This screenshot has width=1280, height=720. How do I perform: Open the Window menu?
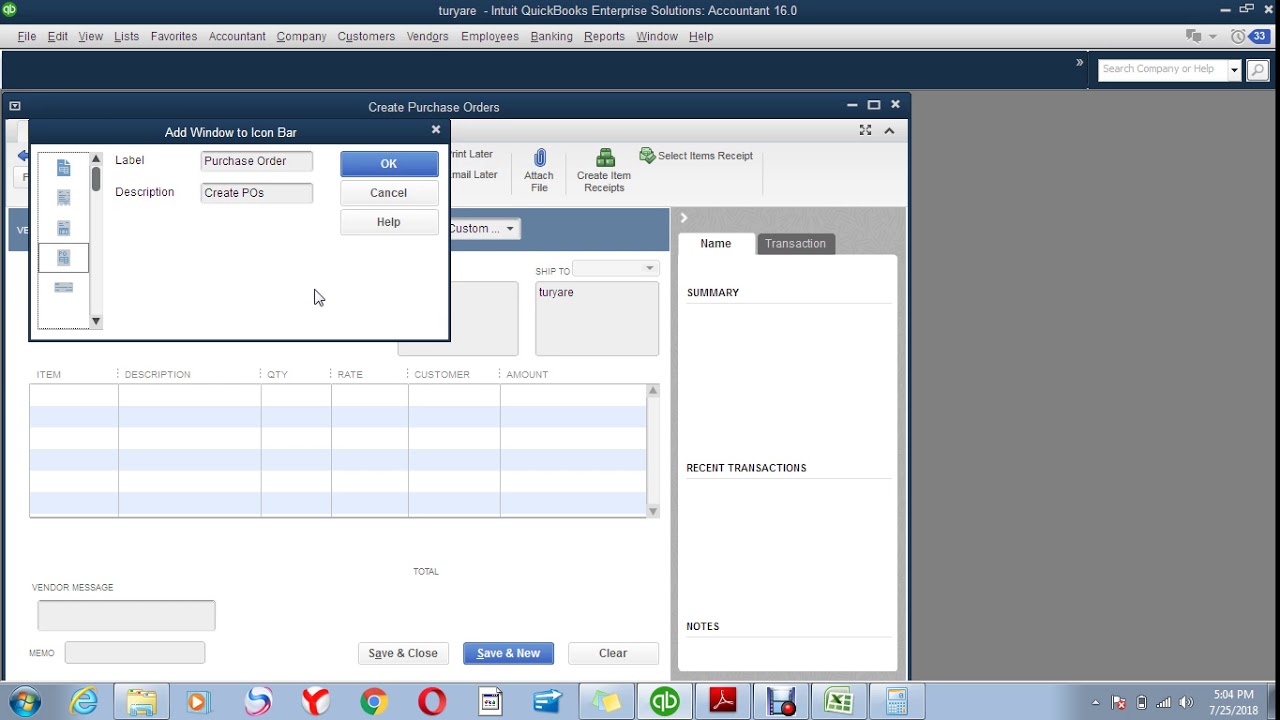(657, 36)
